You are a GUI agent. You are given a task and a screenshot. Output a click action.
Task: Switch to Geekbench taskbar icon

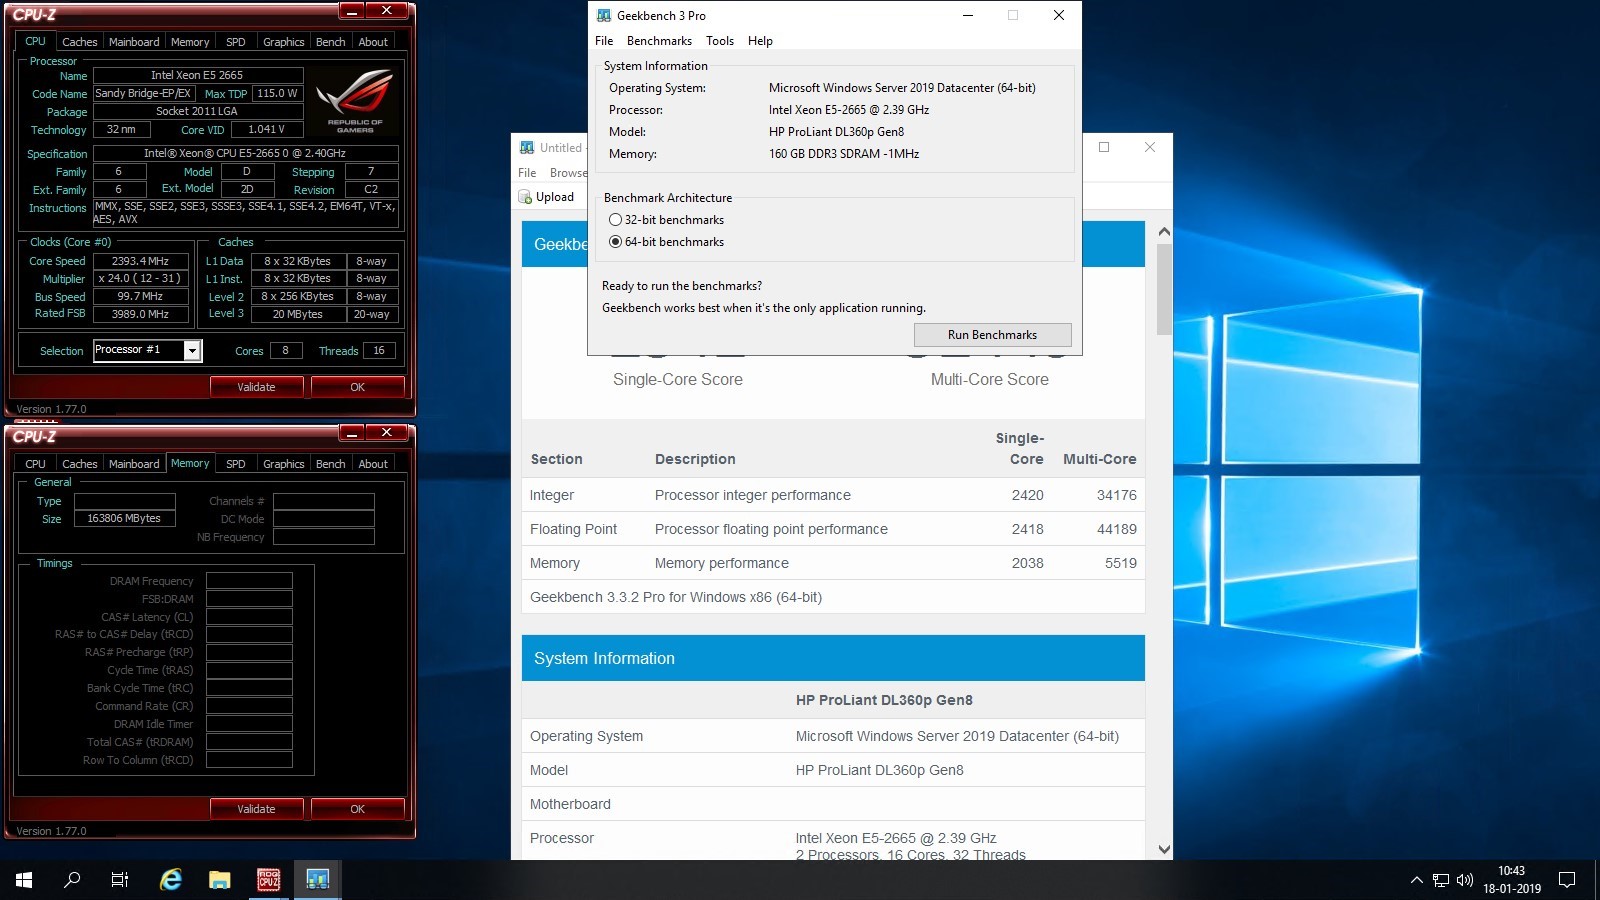coord(318,880)
